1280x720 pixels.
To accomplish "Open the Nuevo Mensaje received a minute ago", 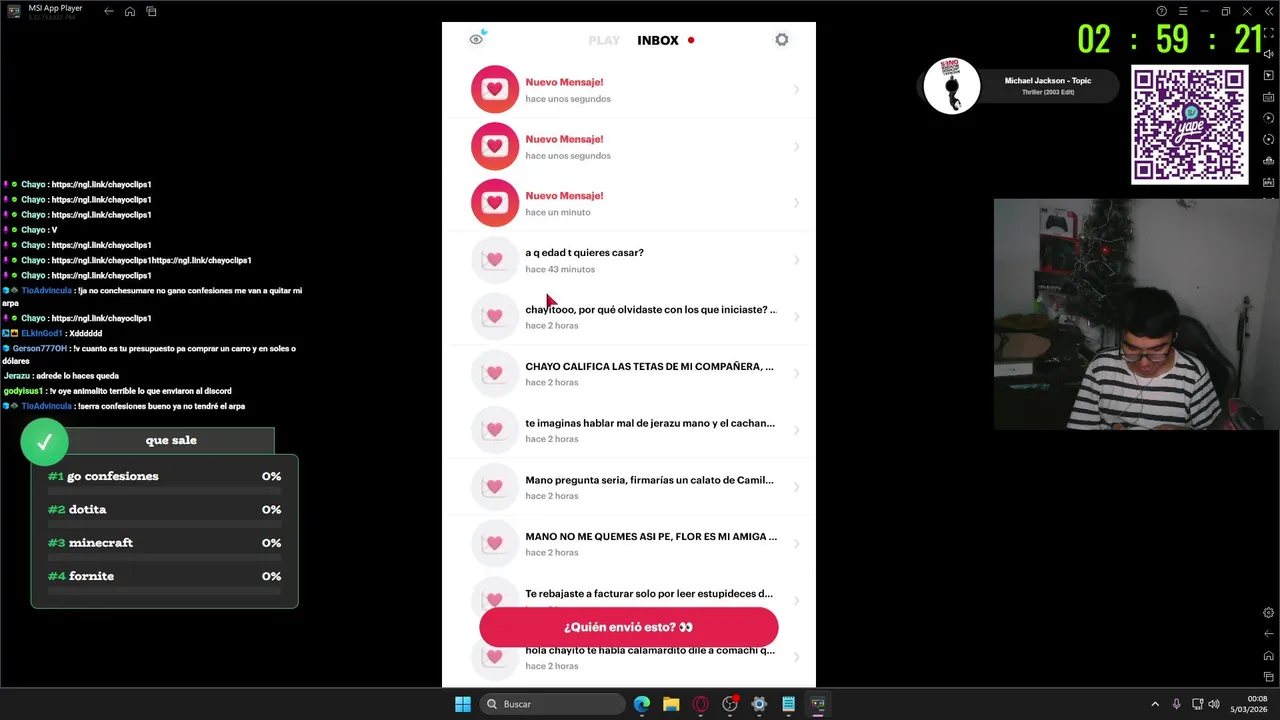I will (x=629, y=203).
